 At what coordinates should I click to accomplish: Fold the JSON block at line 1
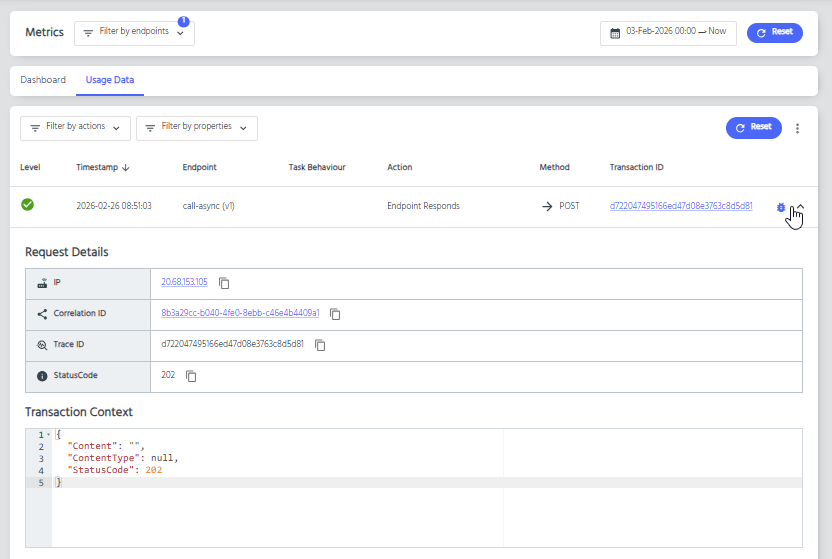tap(48, 435)
